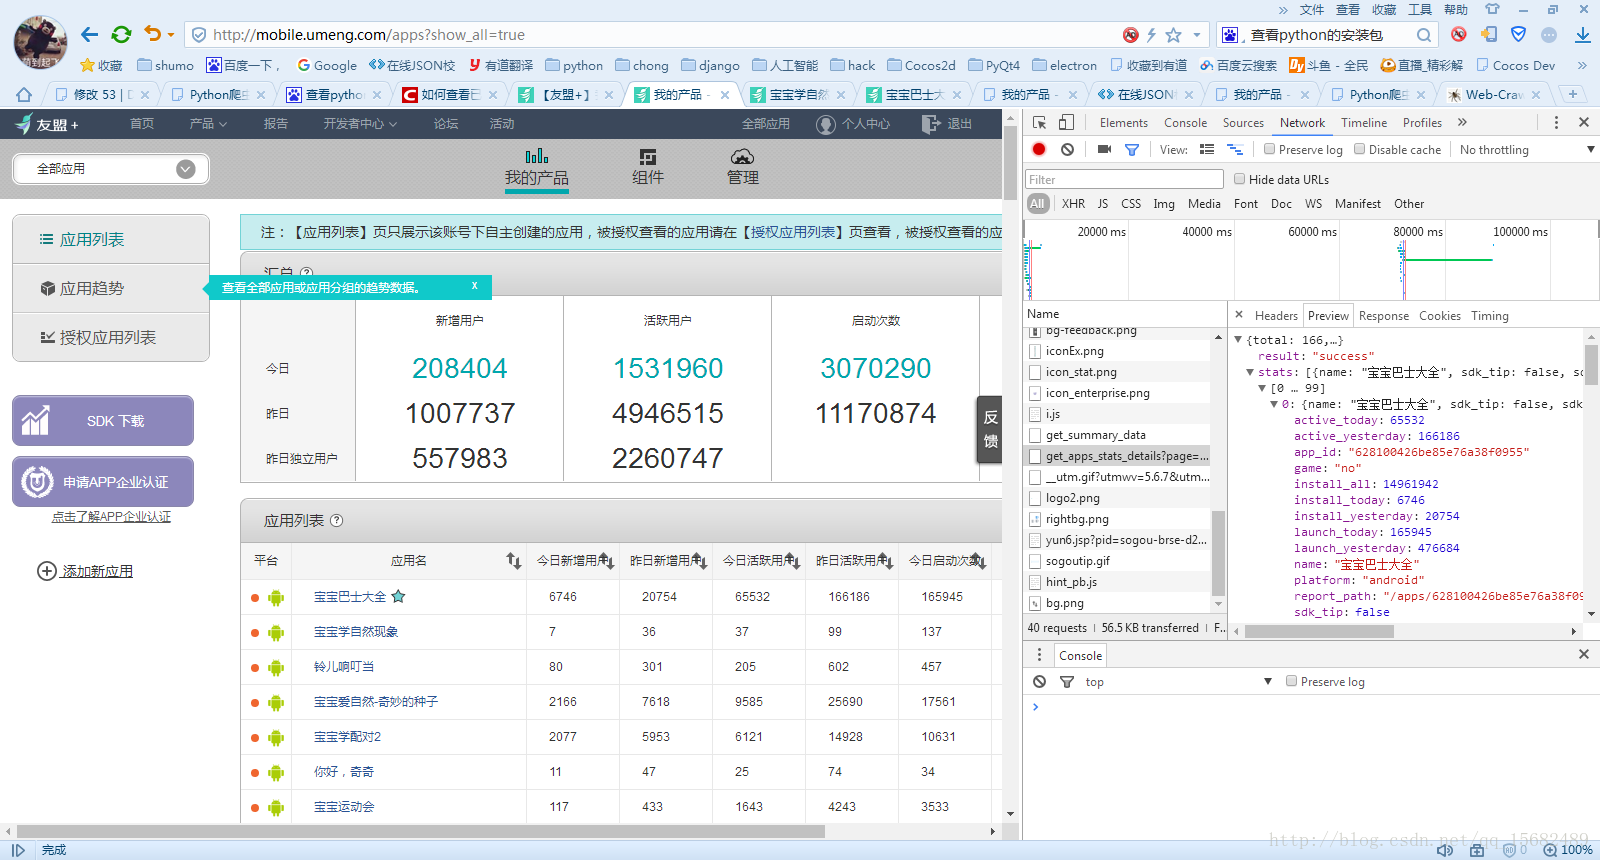This screenshot has width=1600, height=860.
Task: Enable the Preserve log checkbox in Network
Action: [1269, 149]
